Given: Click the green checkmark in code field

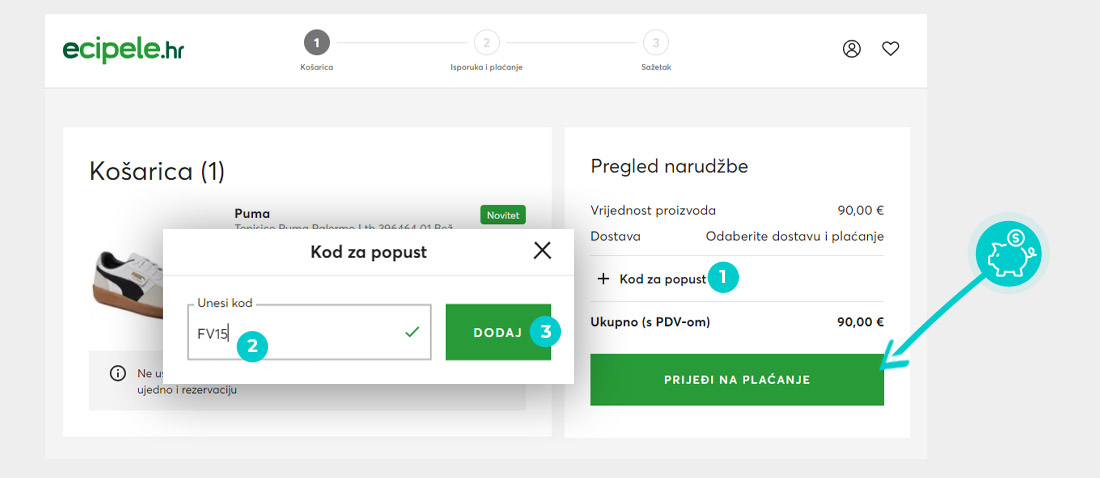Looking at the screenshot, I should [412, 332].
